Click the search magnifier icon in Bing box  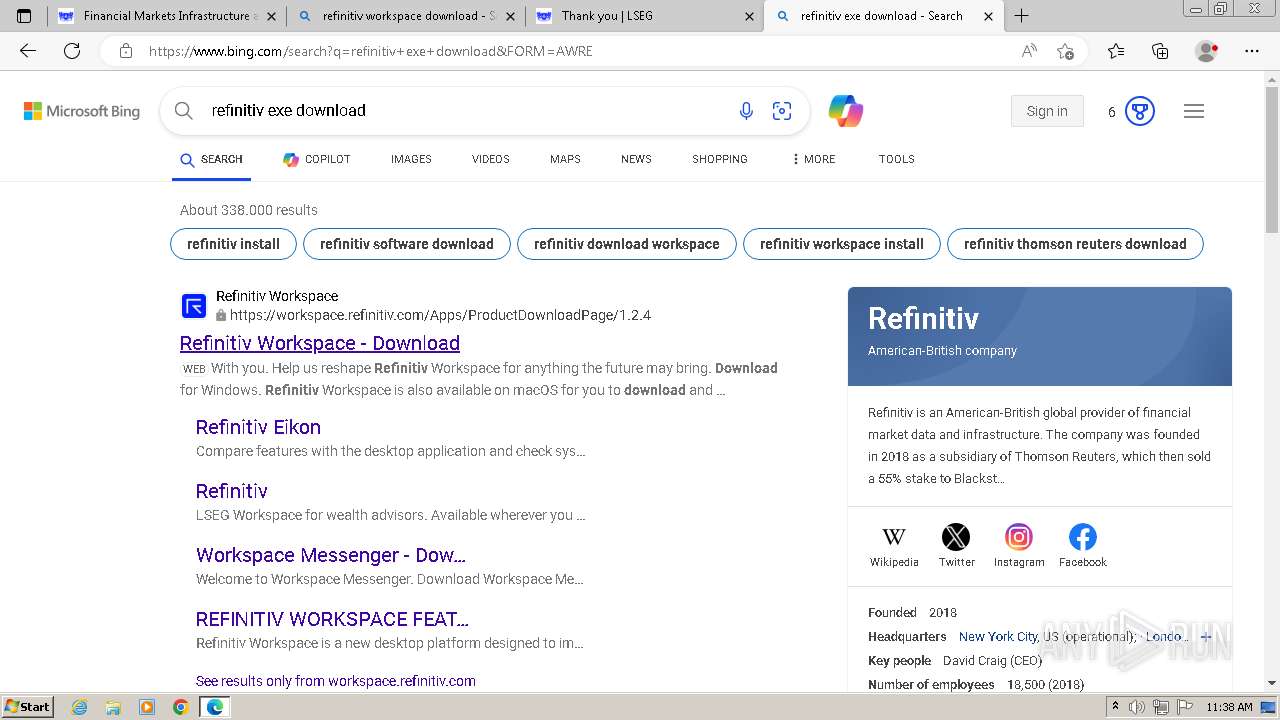184,111
